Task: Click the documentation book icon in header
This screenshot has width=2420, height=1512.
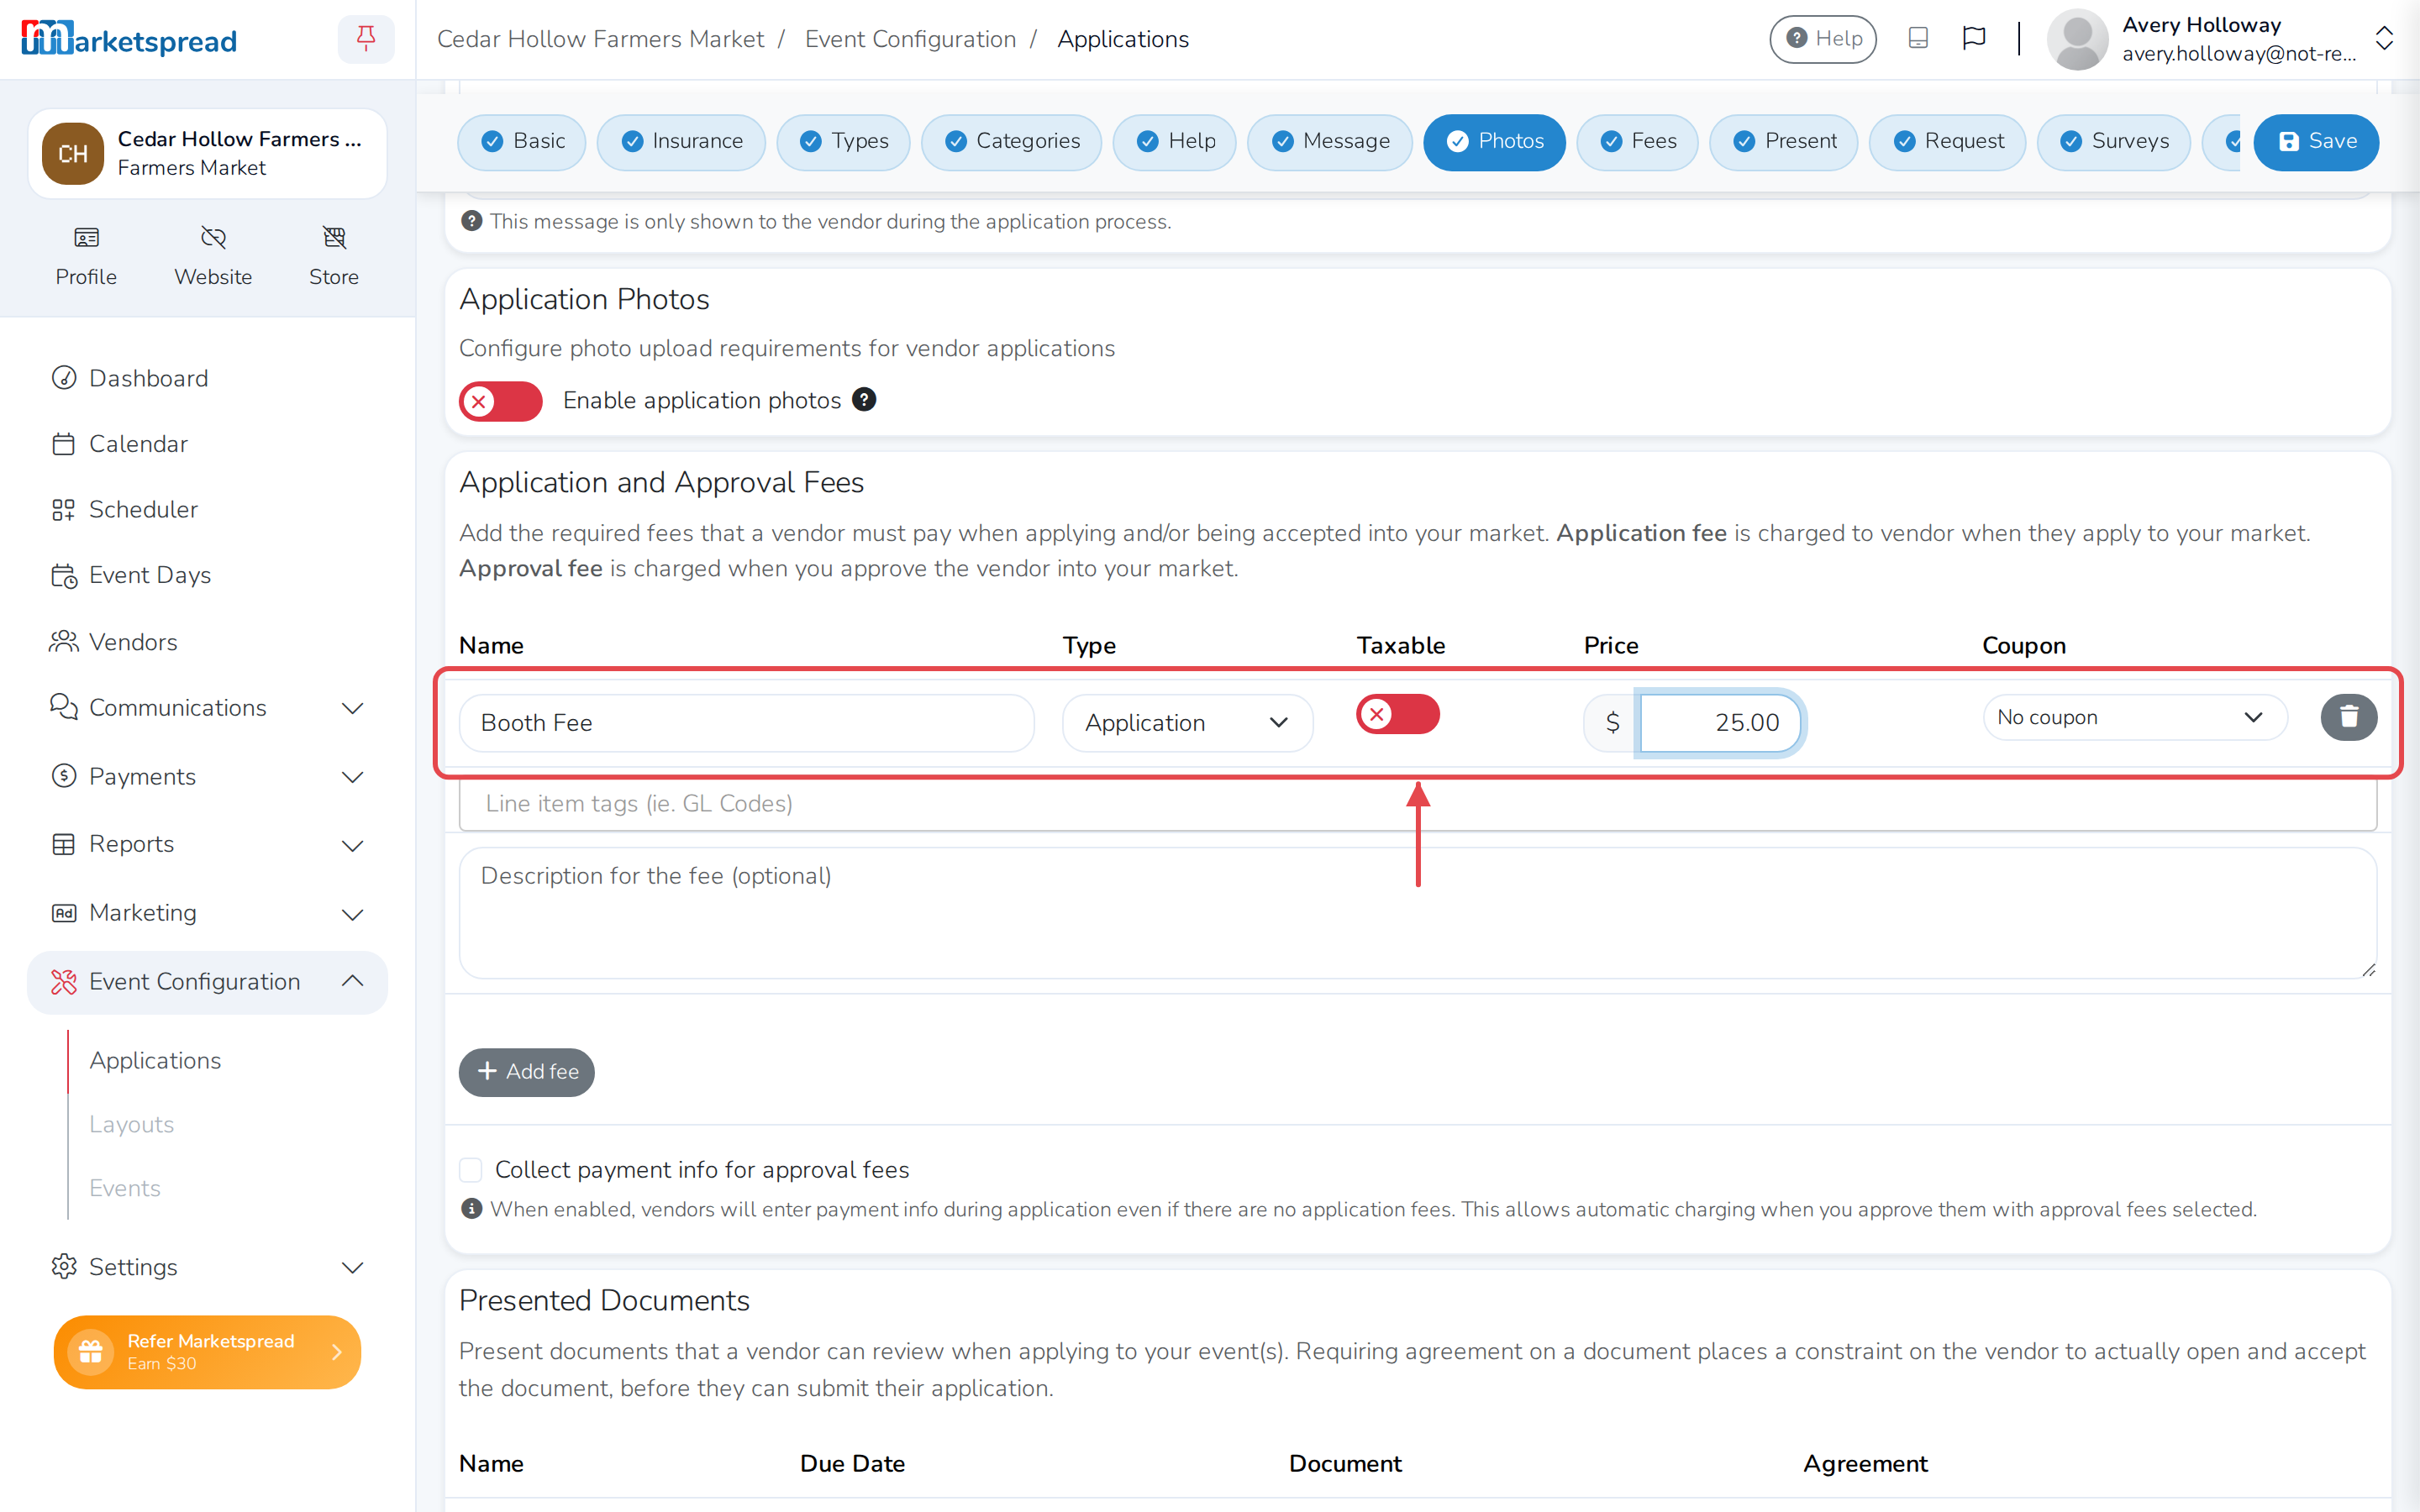Action: [1918, 38]
